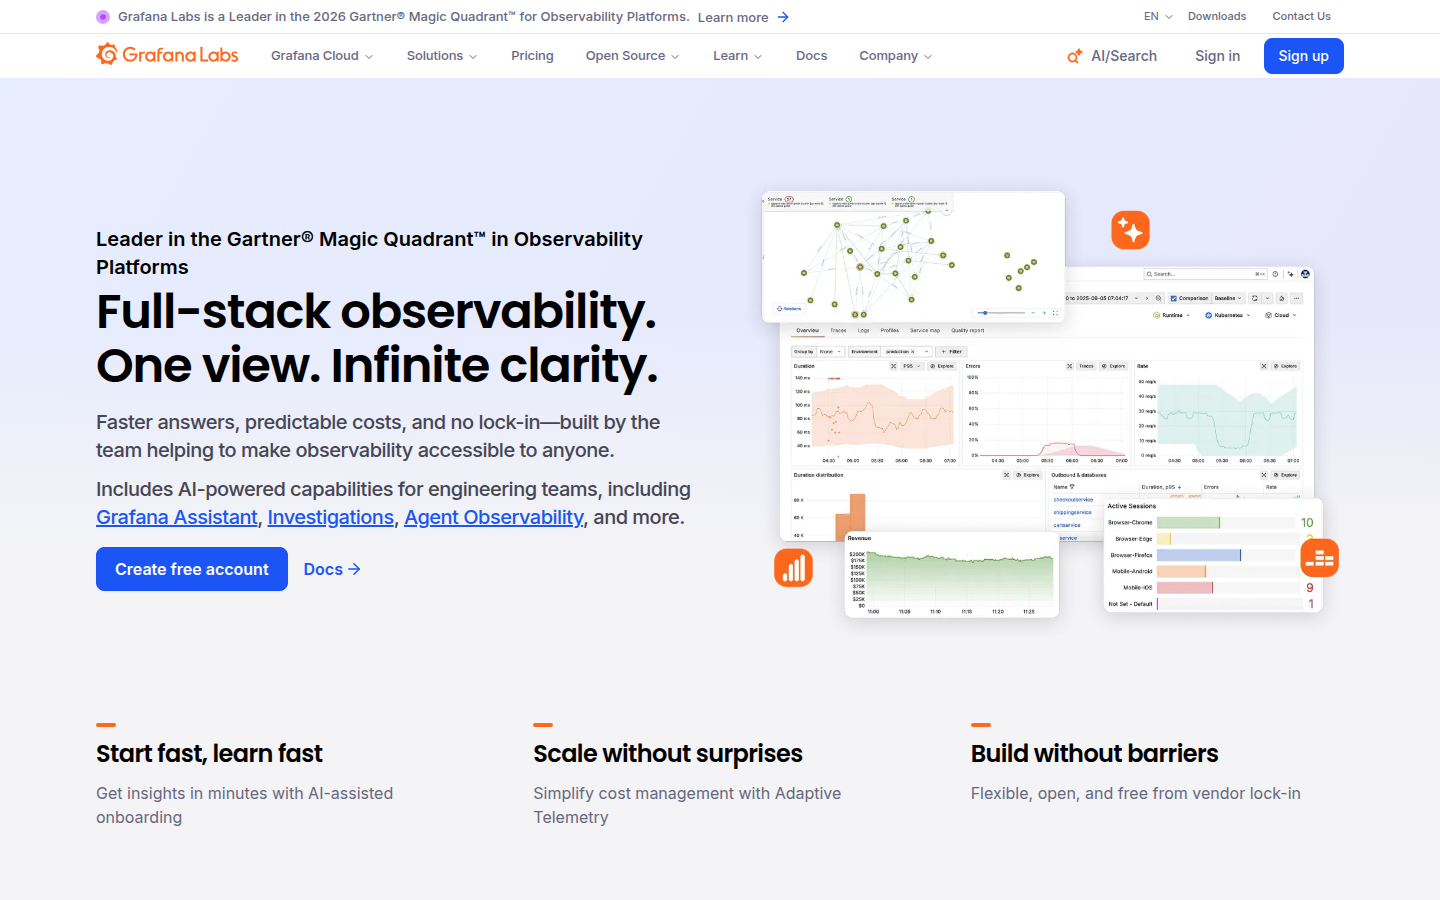Click the dashboard refresh icon

coord(1255,298)
